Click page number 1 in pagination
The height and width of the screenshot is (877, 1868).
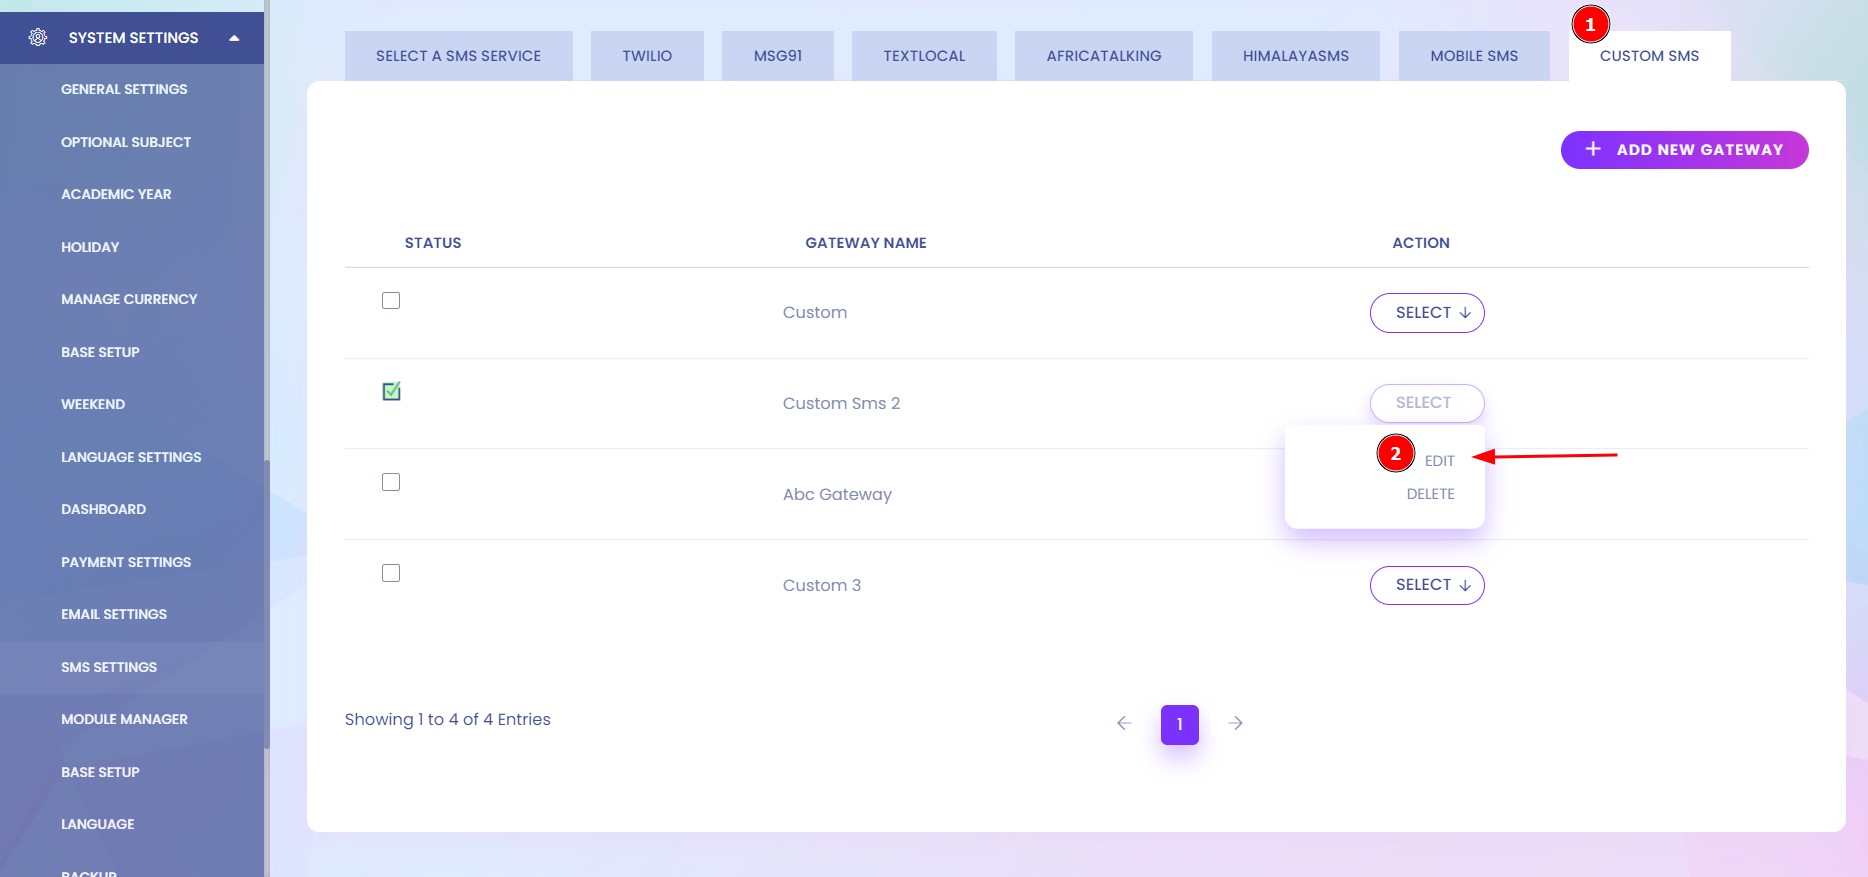tap(1180, 724)
